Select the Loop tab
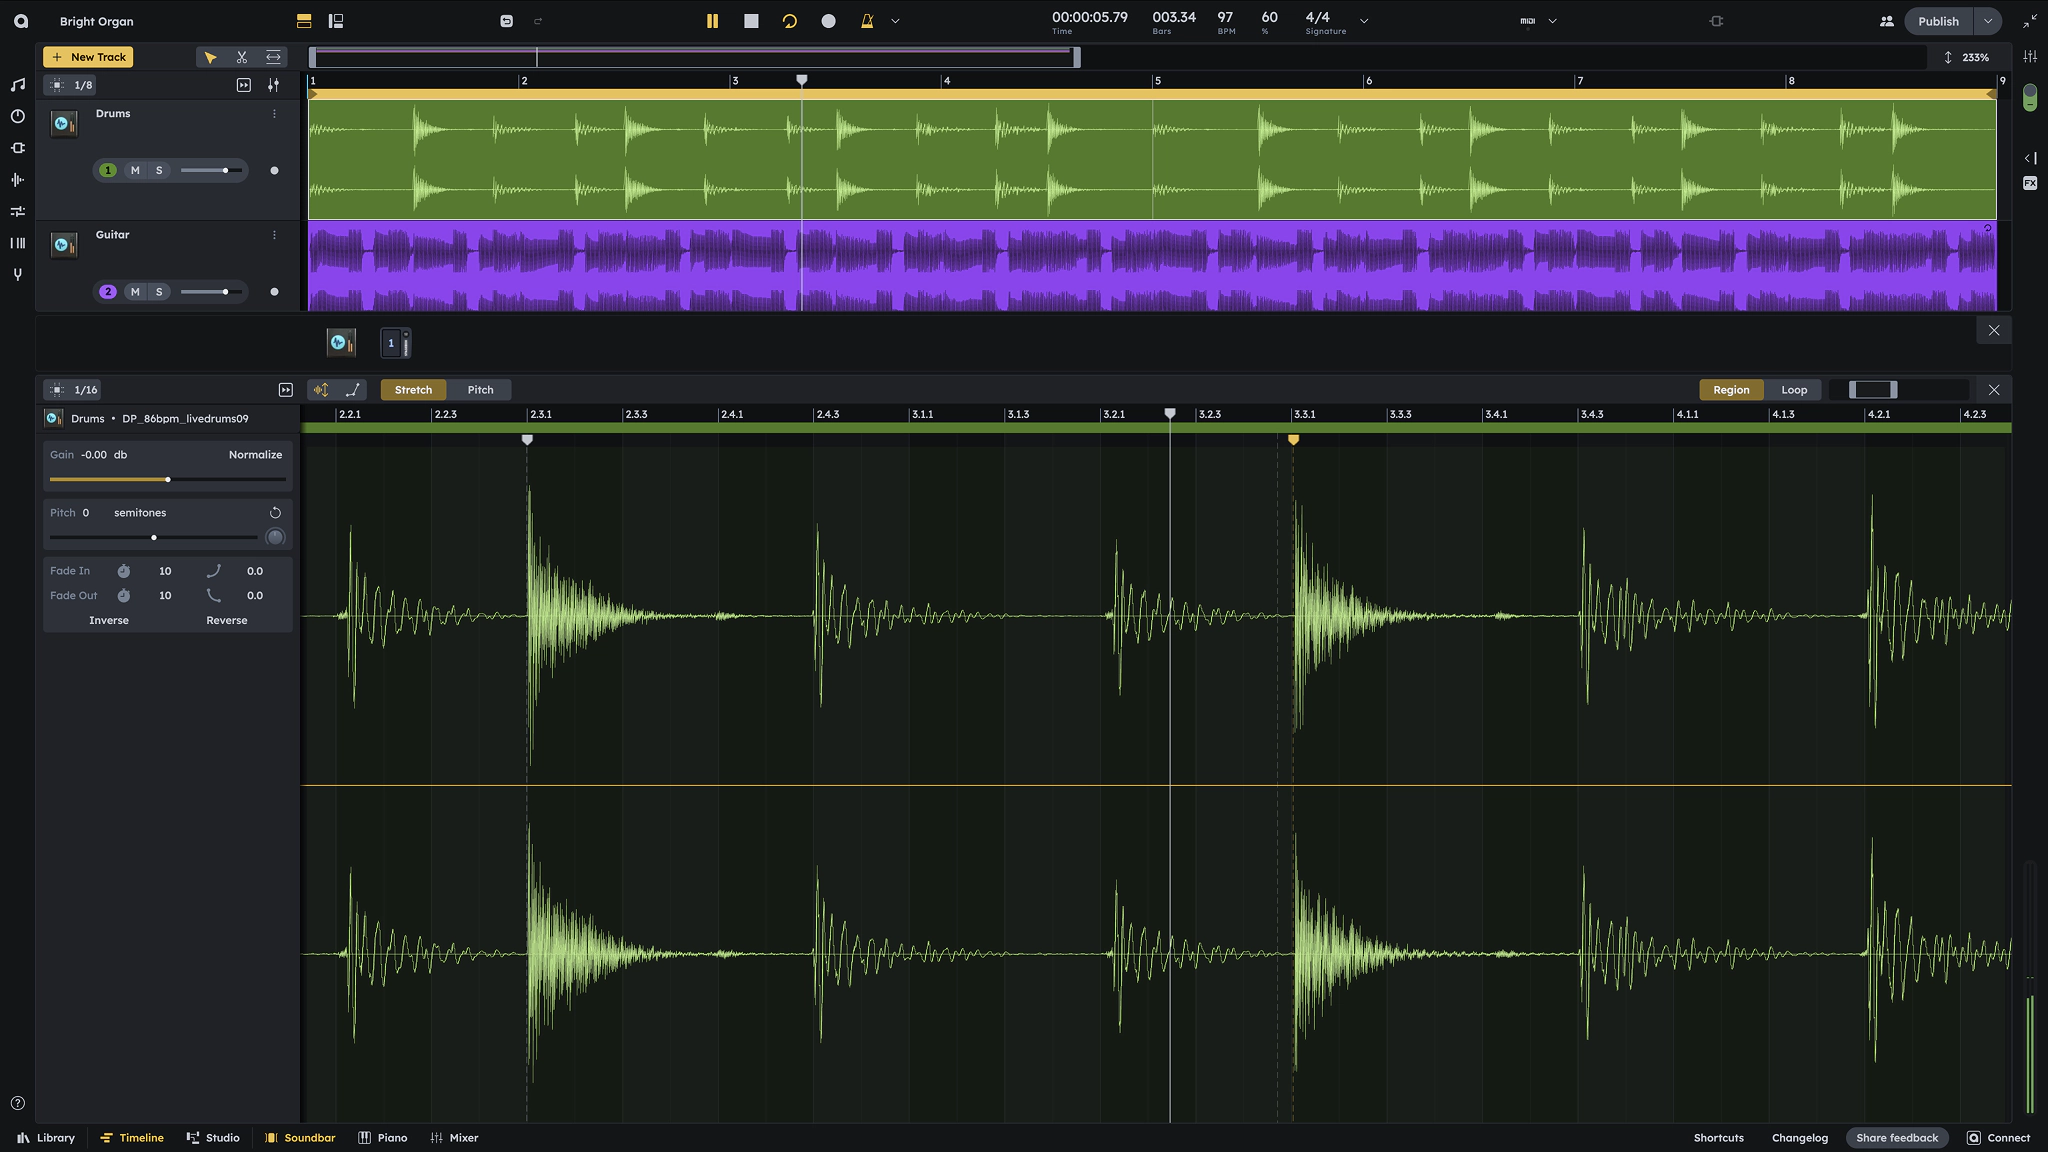 [x=1794, y=390]
